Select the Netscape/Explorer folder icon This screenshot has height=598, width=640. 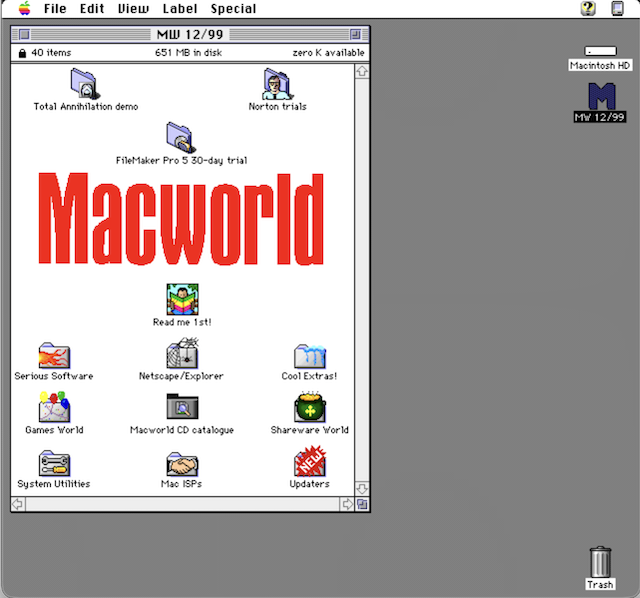(x=182, y=353)
